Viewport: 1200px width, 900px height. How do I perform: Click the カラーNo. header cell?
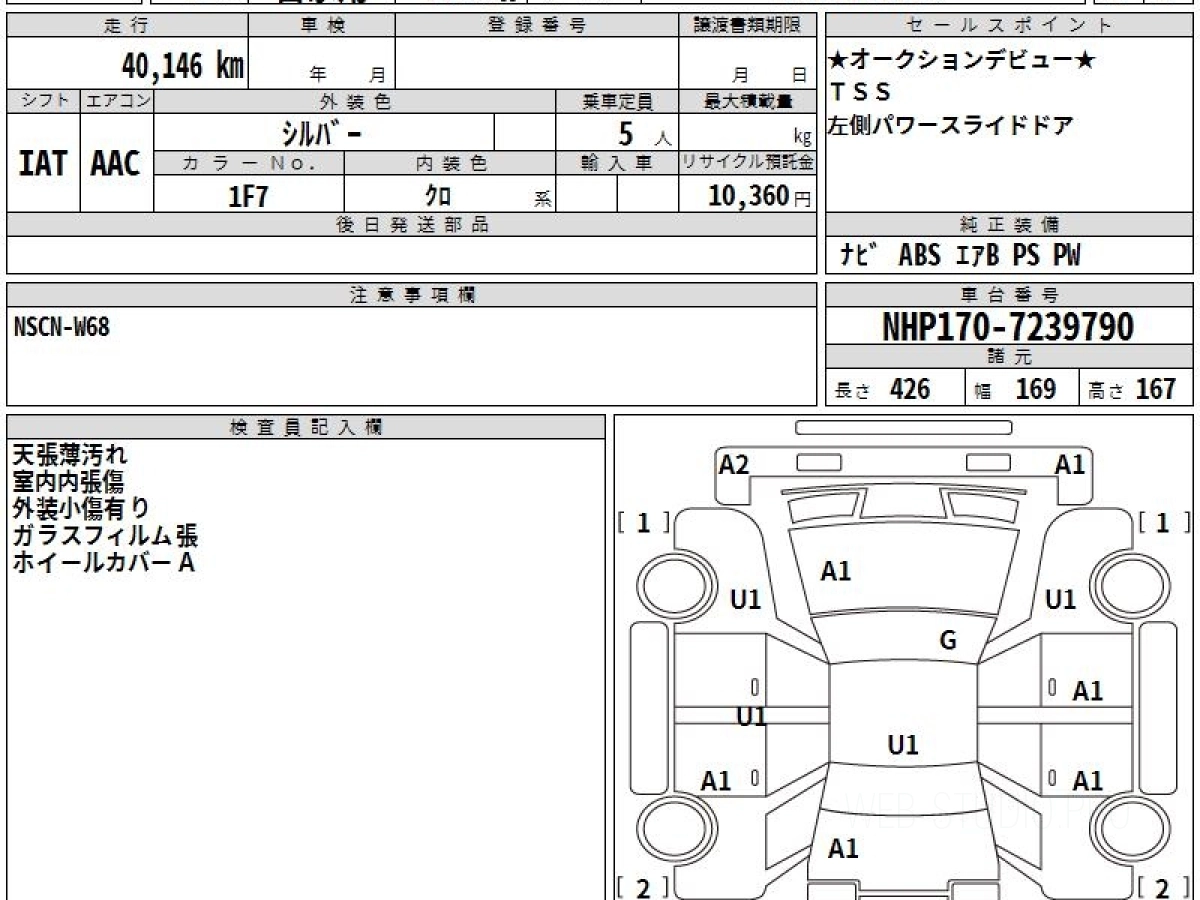(249, 163)
